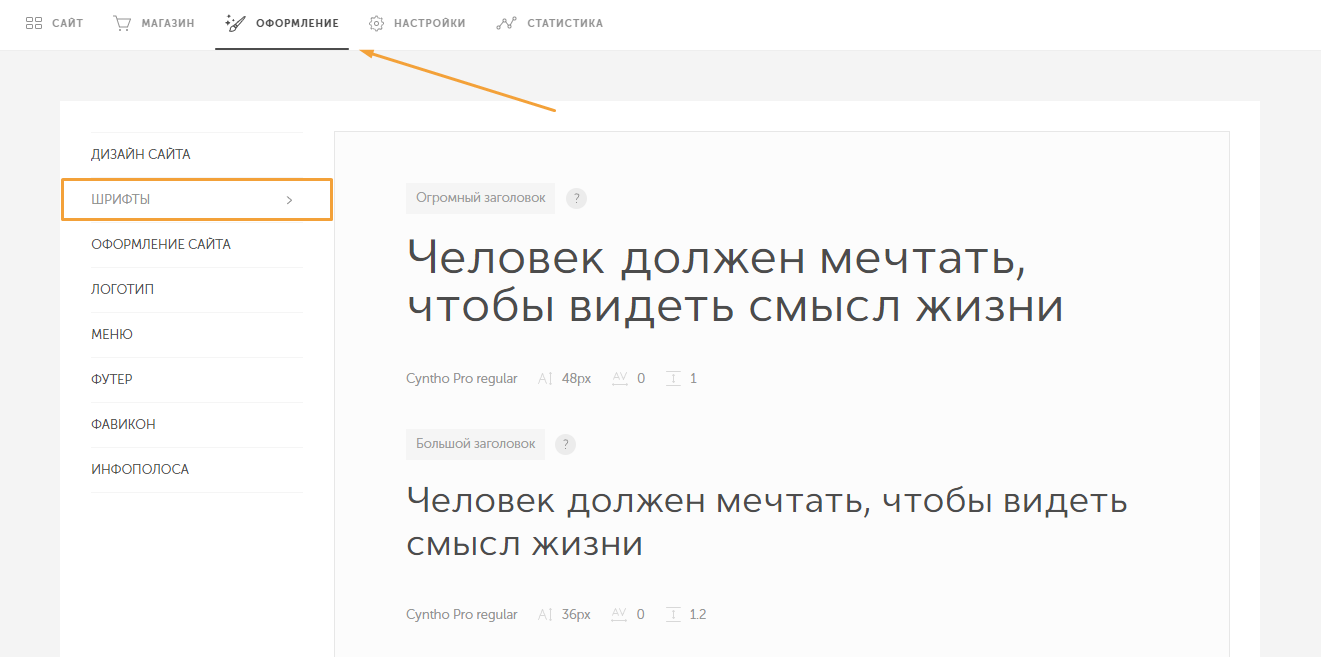Select Оформление сайта in sidebar

coord(161,244)
